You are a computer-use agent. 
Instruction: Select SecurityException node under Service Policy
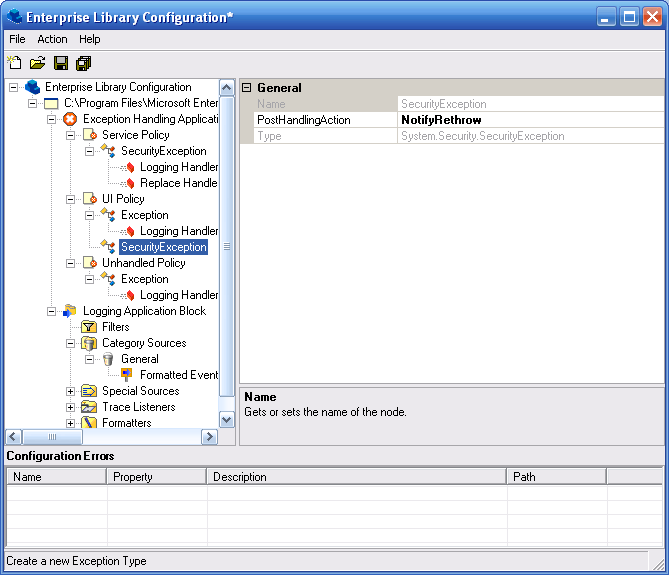163,151
